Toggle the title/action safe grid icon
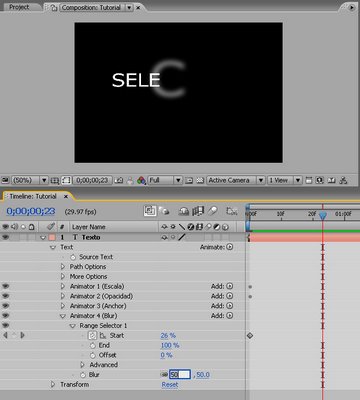Image resolution: width=360 pixels, height=400 pixels. pos(54,181)
